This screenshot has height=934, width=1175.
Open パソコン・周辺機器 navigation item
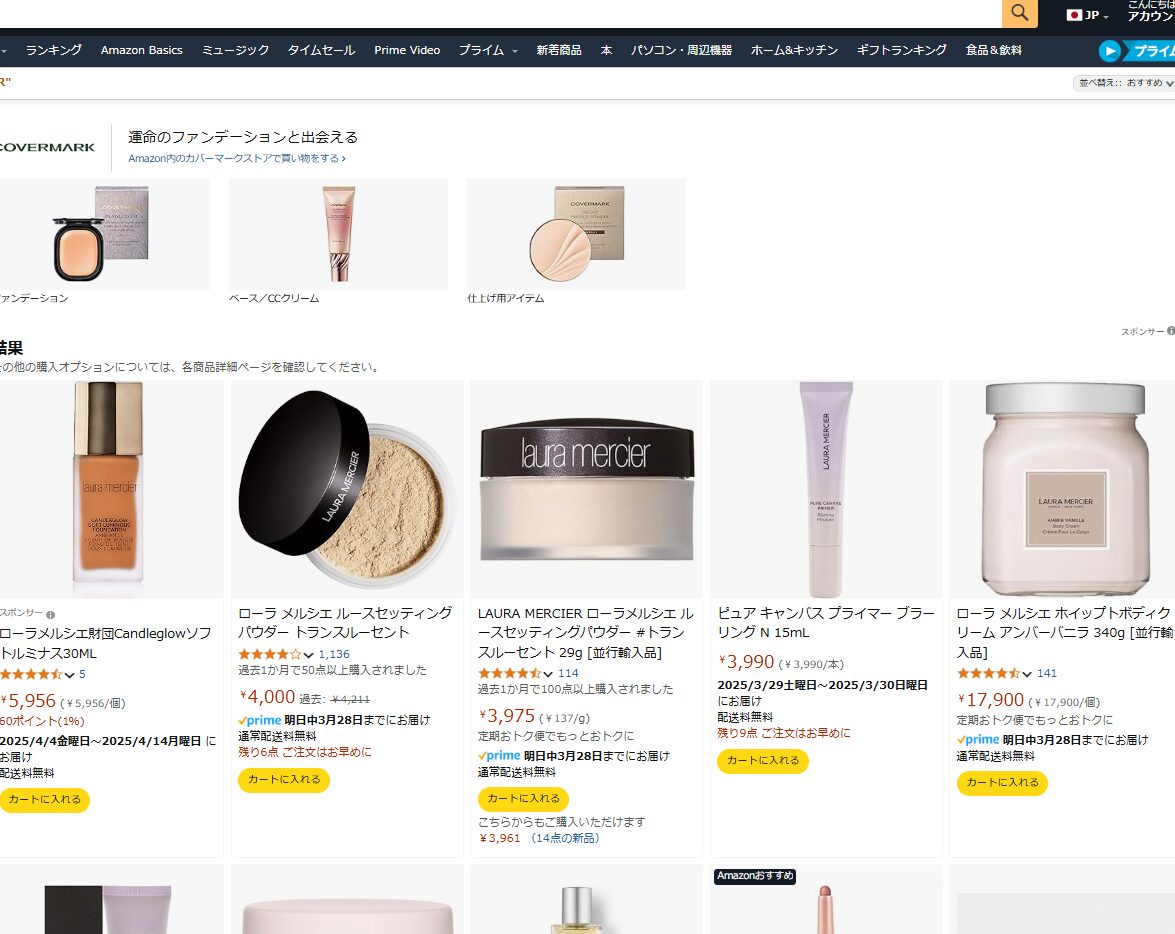(681, 50)
